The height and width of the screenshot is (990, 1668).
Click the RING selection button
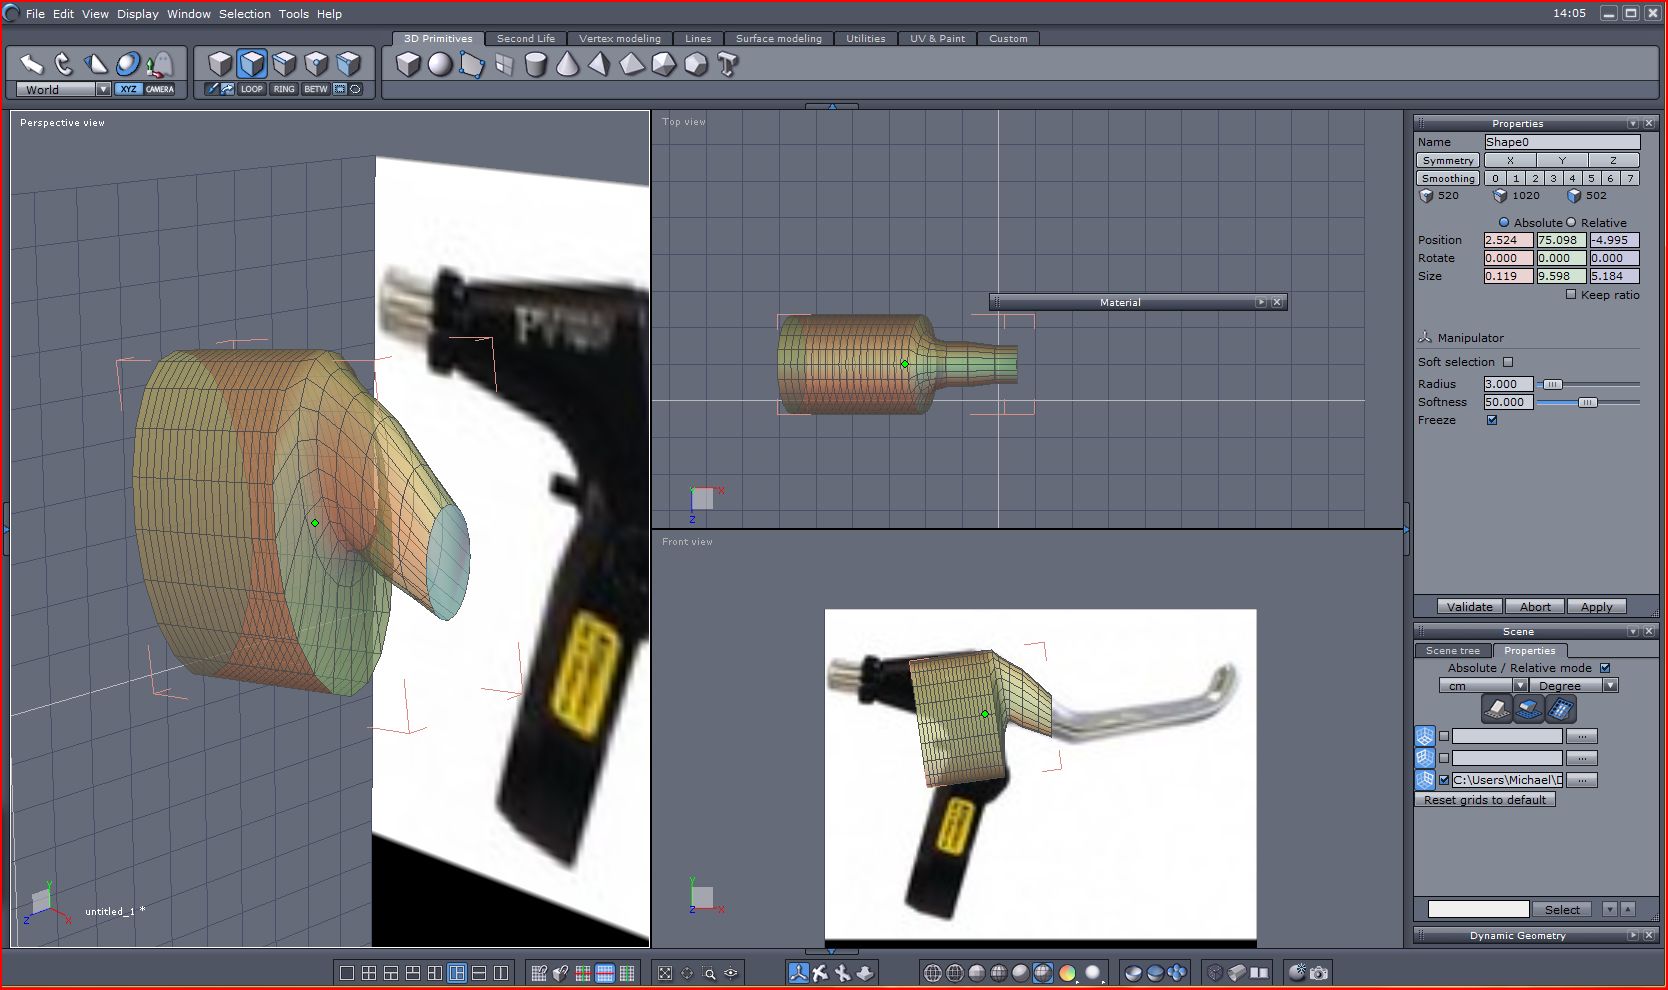point(284,89)
